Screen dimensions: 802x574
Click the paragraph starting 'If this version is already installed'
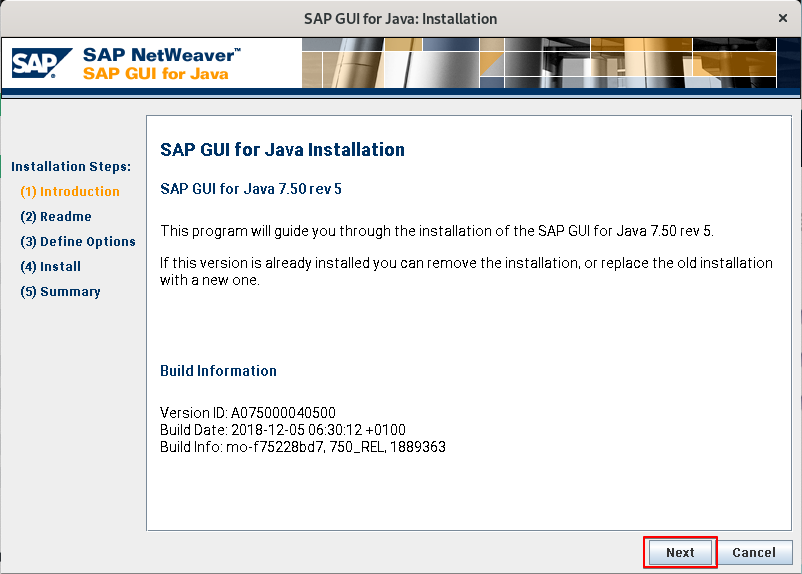point(466,271)
